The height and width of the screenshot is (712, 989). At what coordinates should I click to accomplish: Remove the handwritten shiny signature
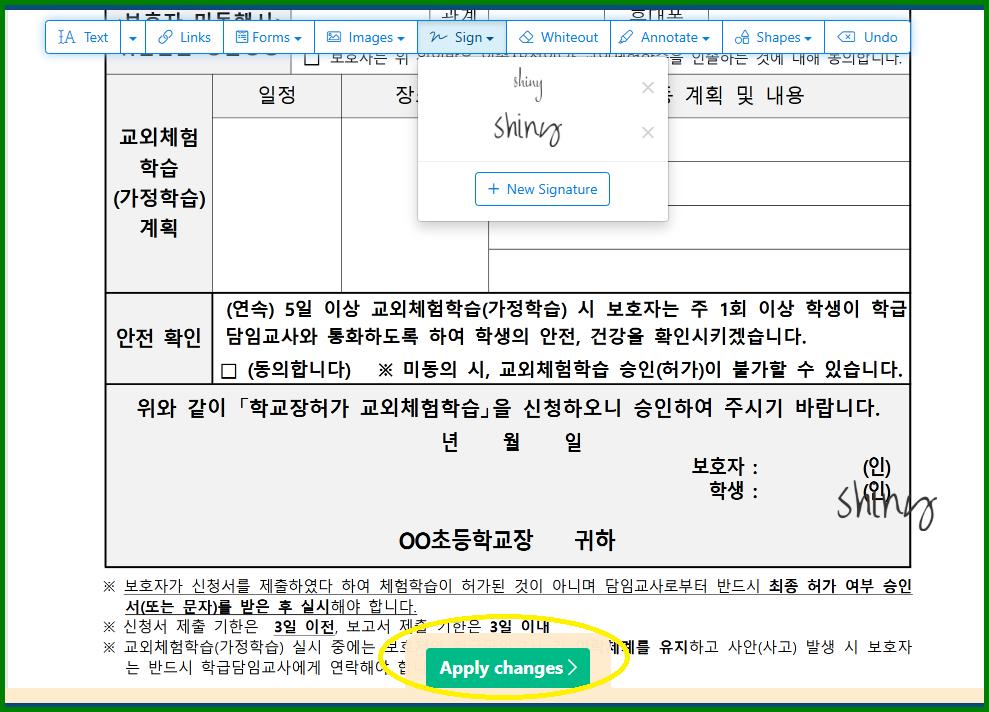pos(648,132)
